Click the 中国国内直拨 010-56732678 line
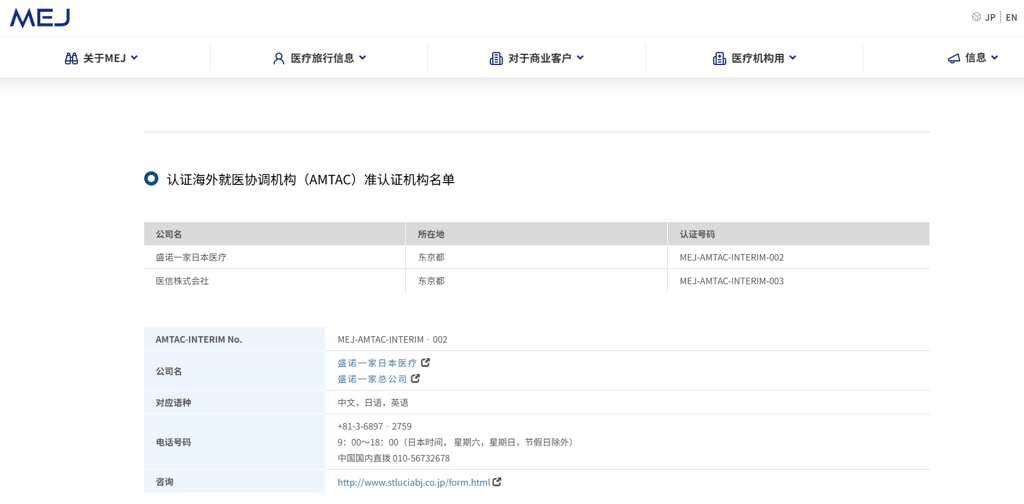Screen dimensions: 1024x504 click(x=394, y=458)
